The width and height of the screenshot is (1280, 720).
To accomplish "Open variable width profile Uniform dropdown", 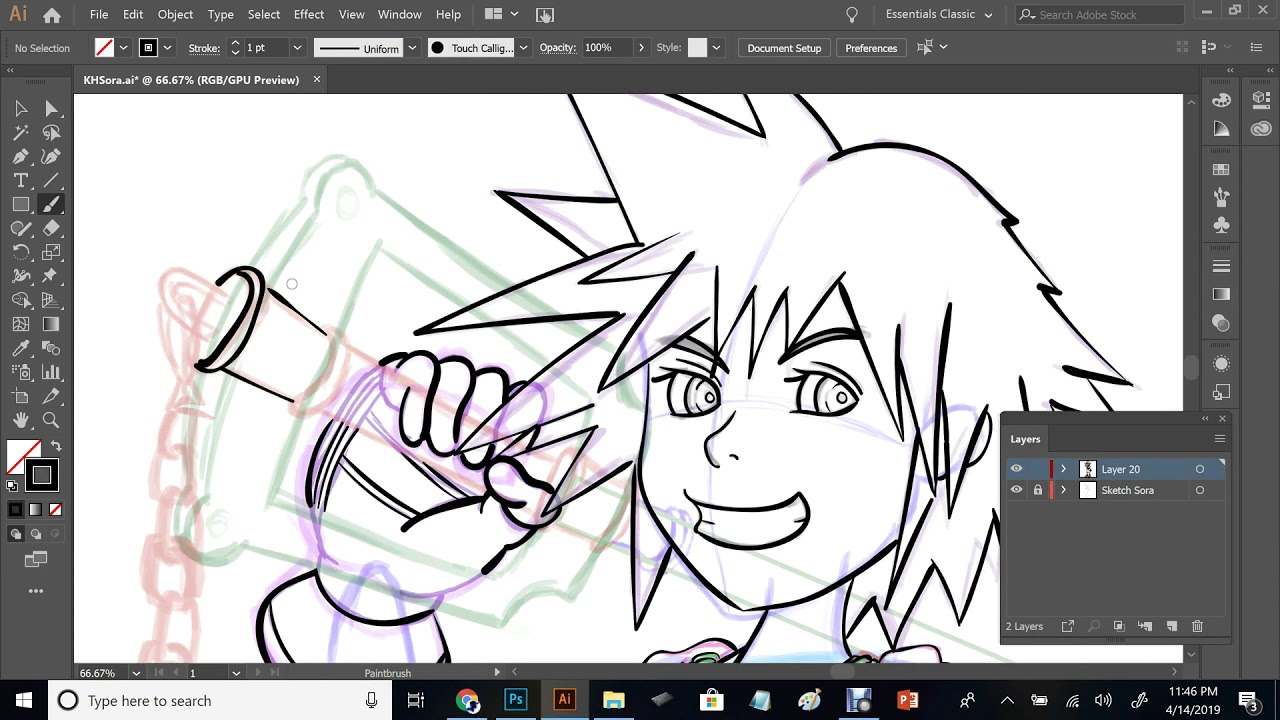I will [411, 48].
